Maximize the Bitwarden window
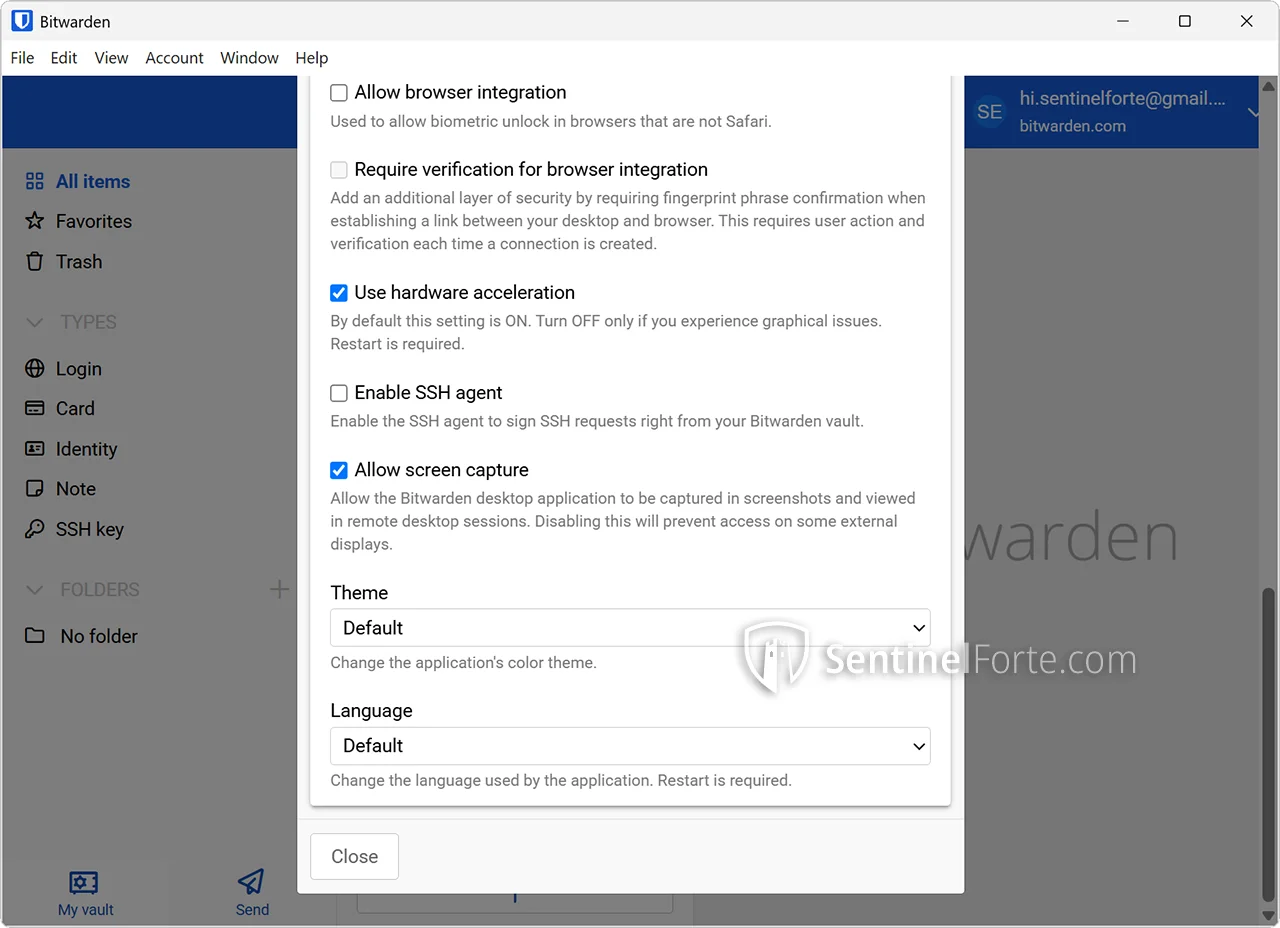1280x928 pixels. pyautogui.click(x=1185, y=21)
